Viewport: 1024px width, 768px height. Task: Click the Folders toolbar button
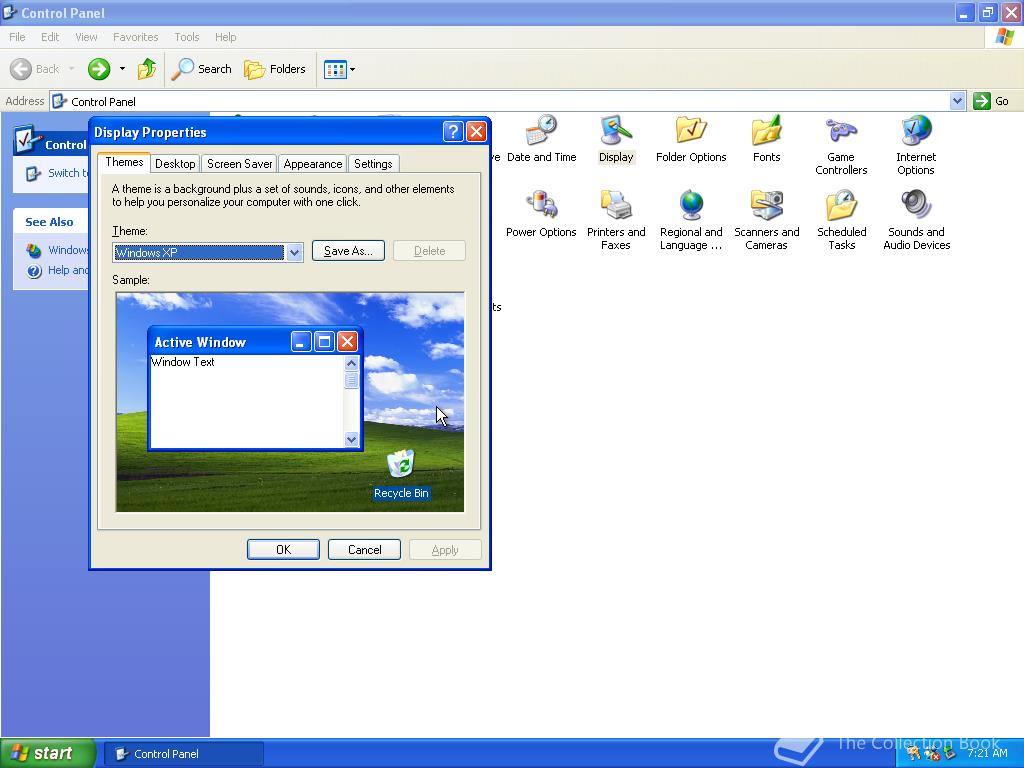[274, 69]
